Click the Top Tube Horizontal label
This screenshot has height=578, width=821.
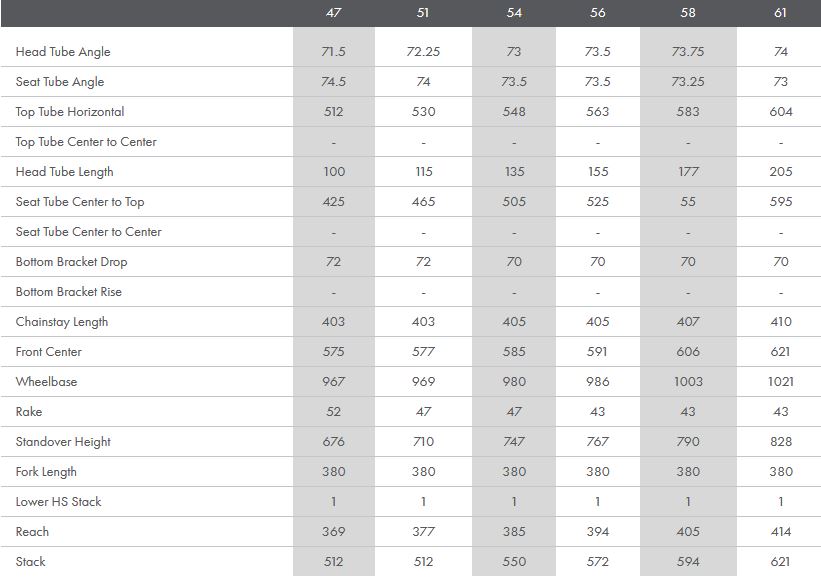(x=70, y=112)
